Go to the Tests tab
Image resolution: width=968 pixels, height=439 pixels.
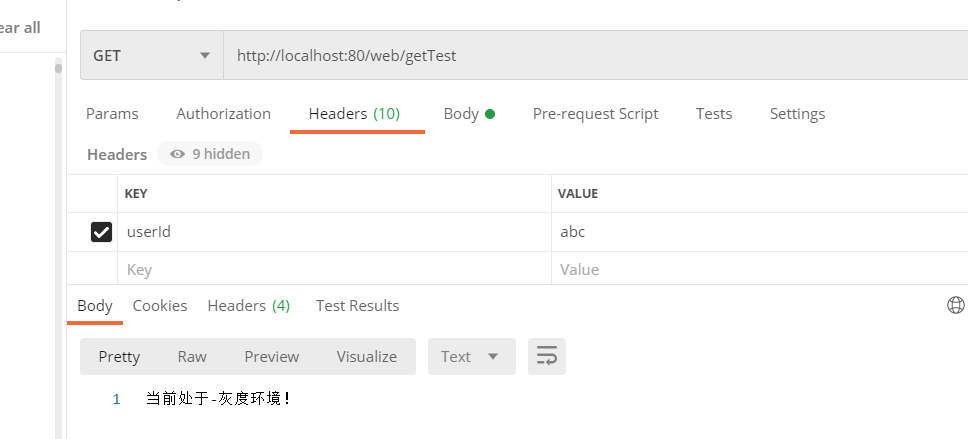point(714,114)
